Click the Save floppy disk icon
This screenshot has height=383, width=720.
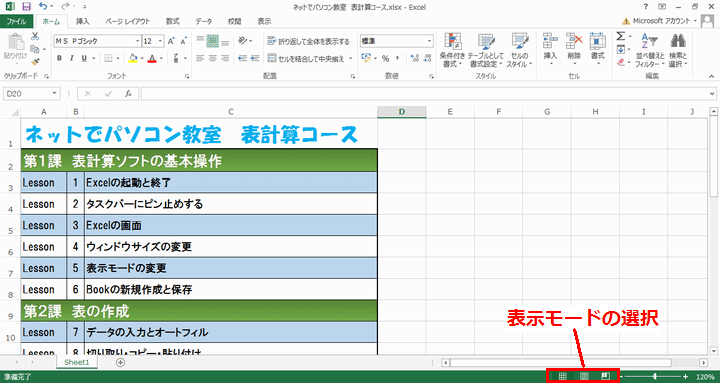point(27,7)
